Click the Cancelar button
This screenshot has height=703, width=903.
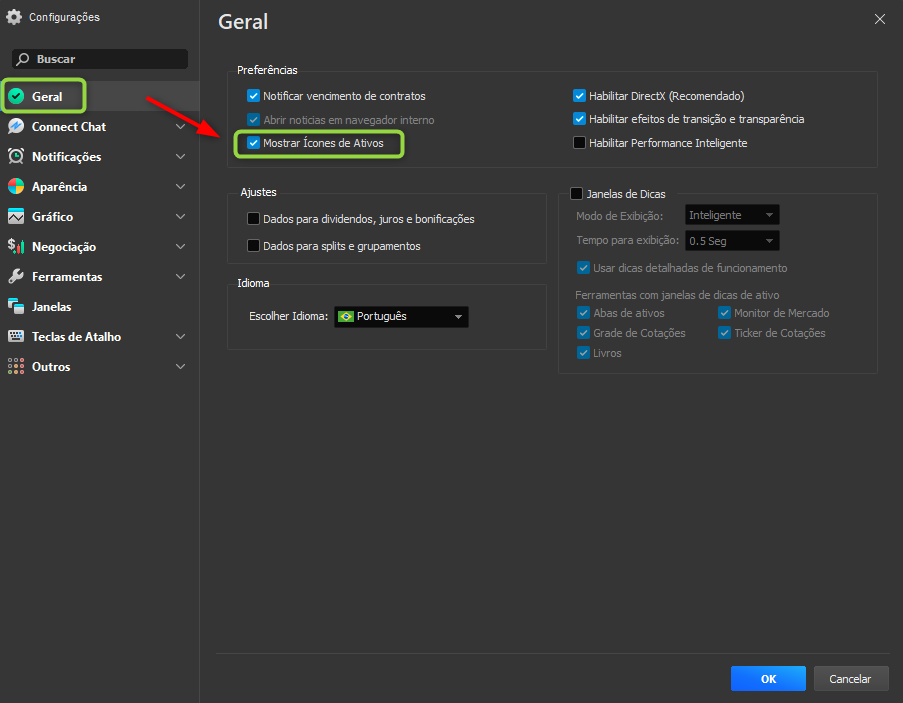click(x=851, y=679)
